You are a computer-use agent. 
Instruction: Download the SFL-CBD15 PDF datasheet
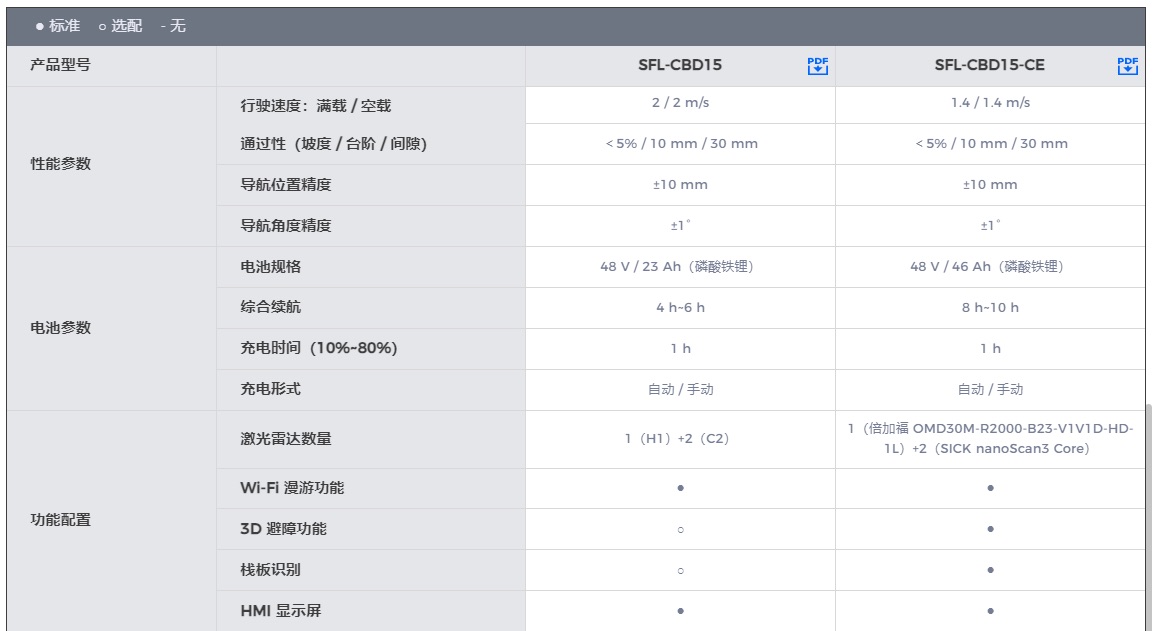[x=818, y=66]
